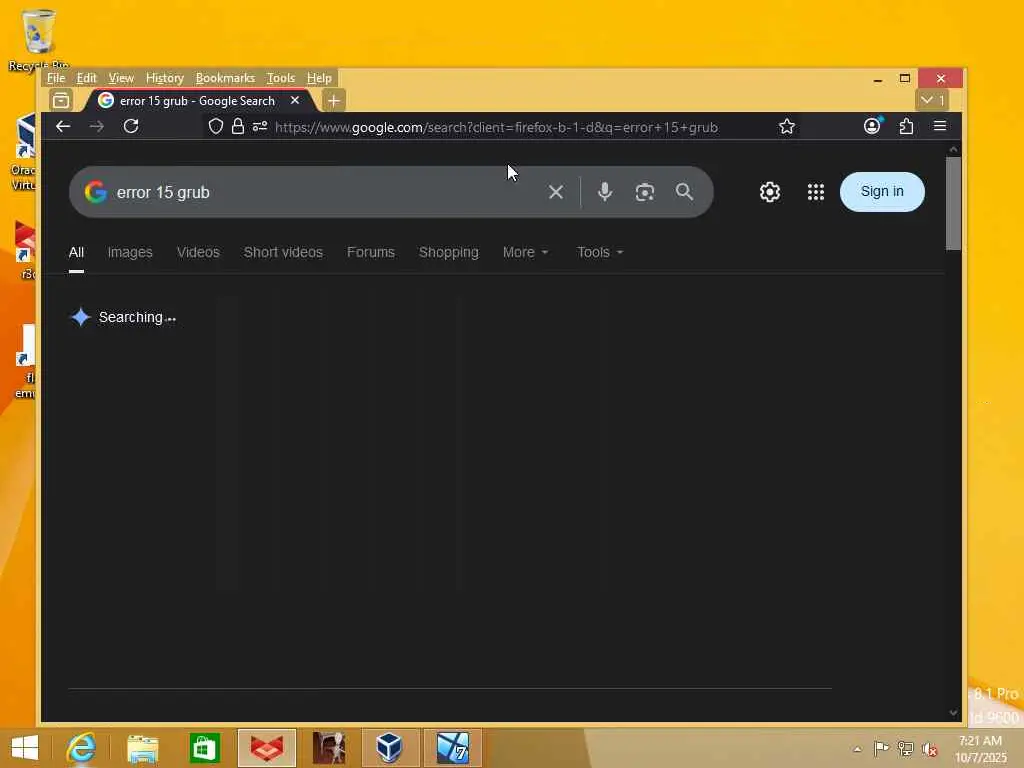The height and width of the screenshot is (768, 1024).
Task: Open the Firefox account icon
Action: (x=872, y=126)
